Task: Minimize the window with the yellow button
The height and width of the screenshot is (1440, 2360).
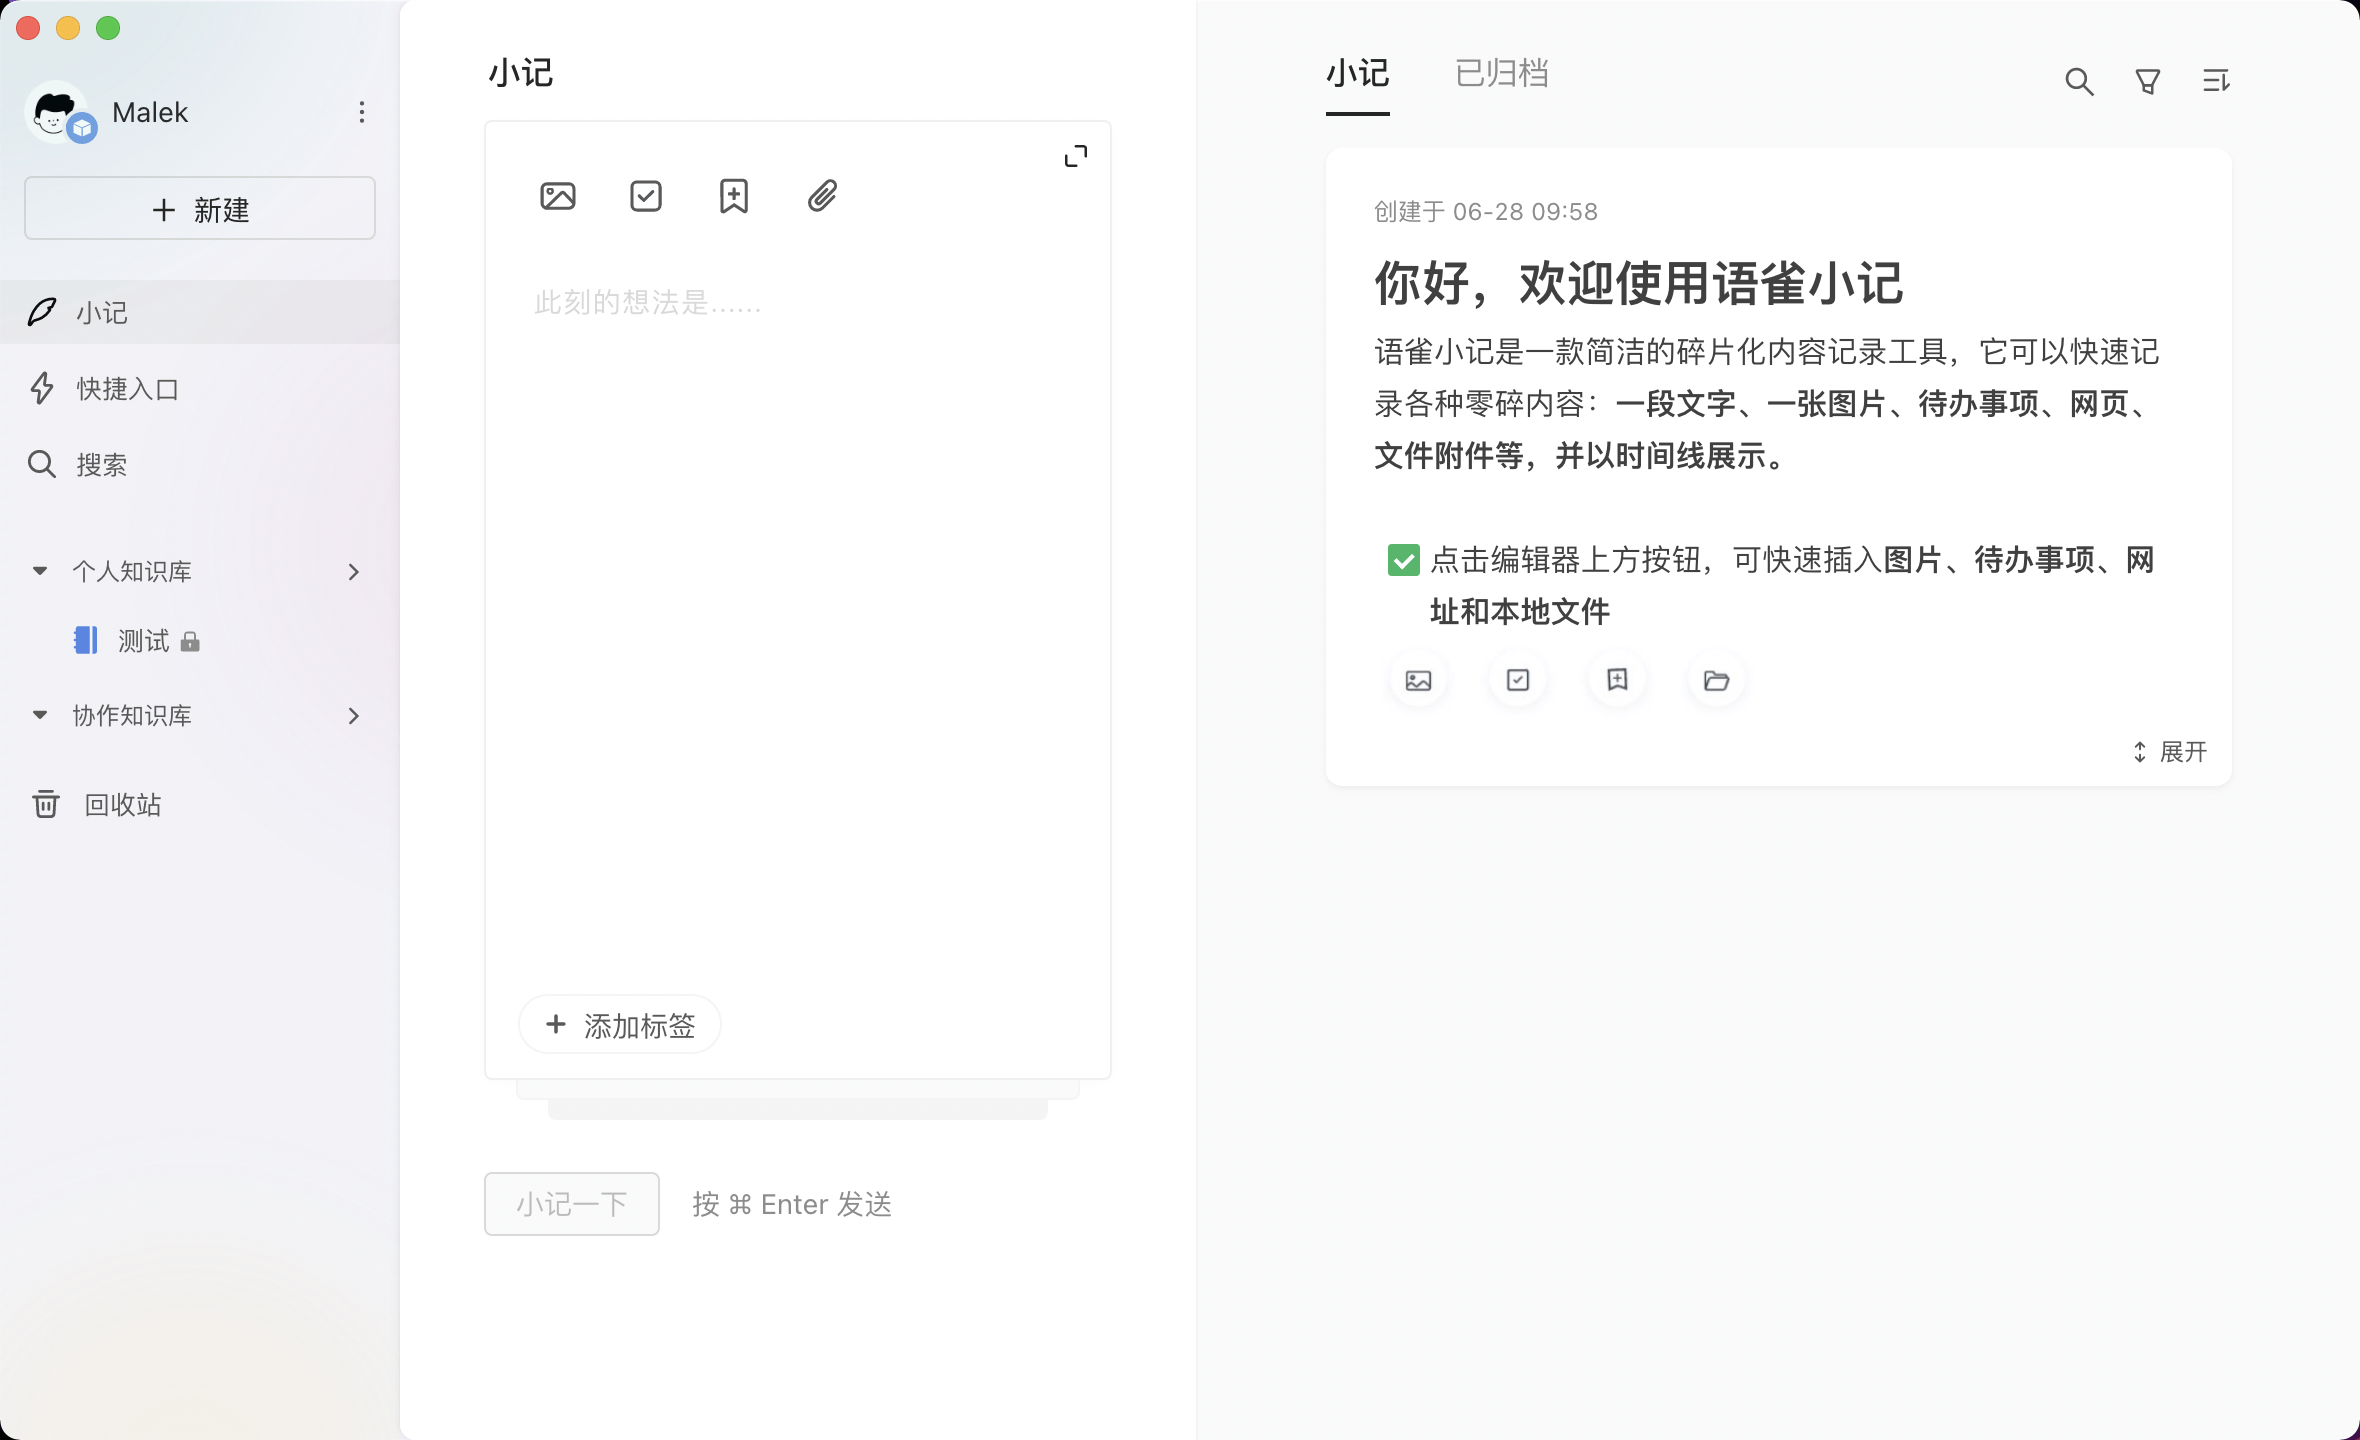Action: coord(68,28)
